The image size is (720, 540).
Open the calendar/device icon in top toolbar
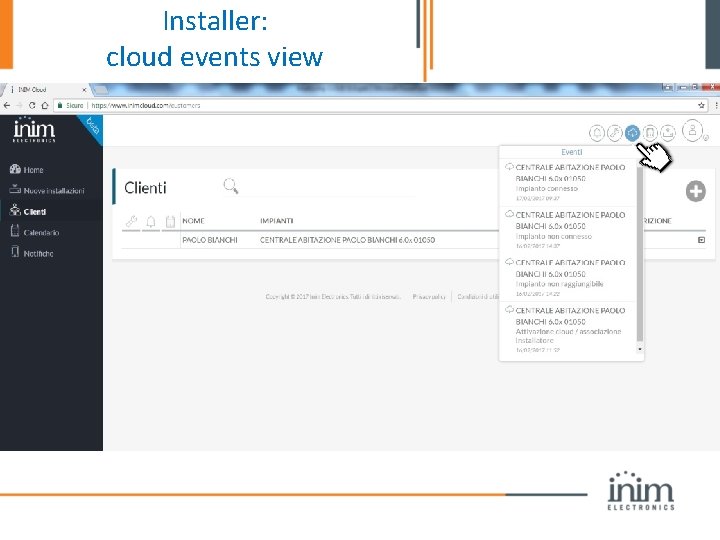pos(650,133)
